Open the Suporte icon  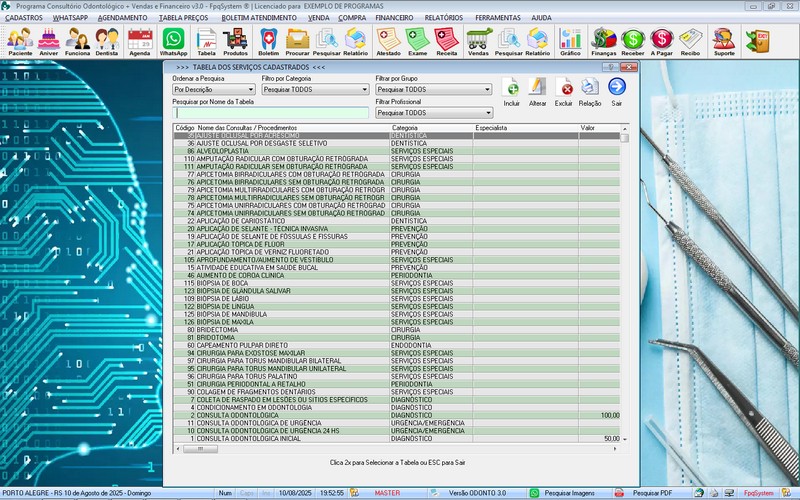pos(724,40)
